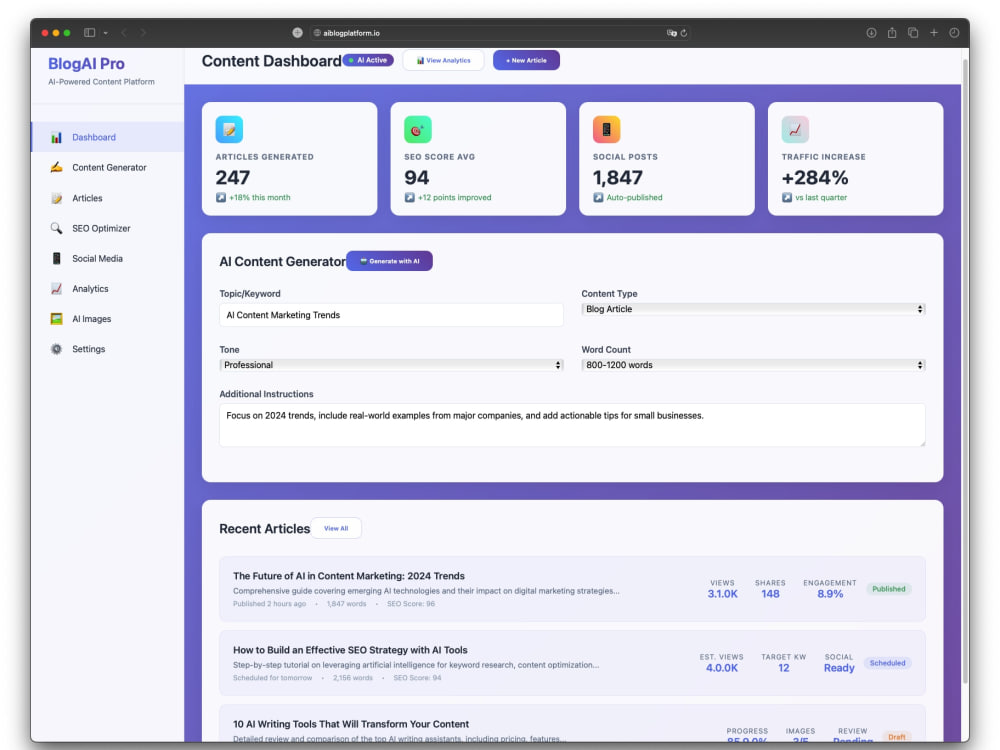The height and width of the screenshot is (750, 1000).
Task: Open browser downloads icon
Action: pyautogui.click(x=871, y=33)
